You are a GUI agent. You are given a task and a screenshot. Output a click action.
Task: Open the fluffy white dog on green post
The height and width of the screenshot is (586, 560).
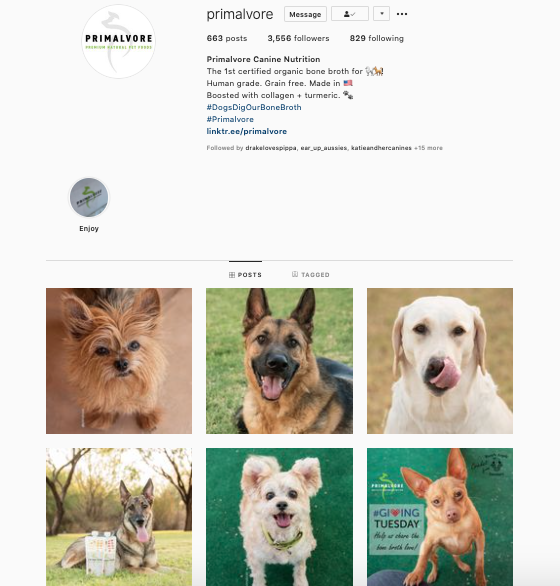coord(279,517)
